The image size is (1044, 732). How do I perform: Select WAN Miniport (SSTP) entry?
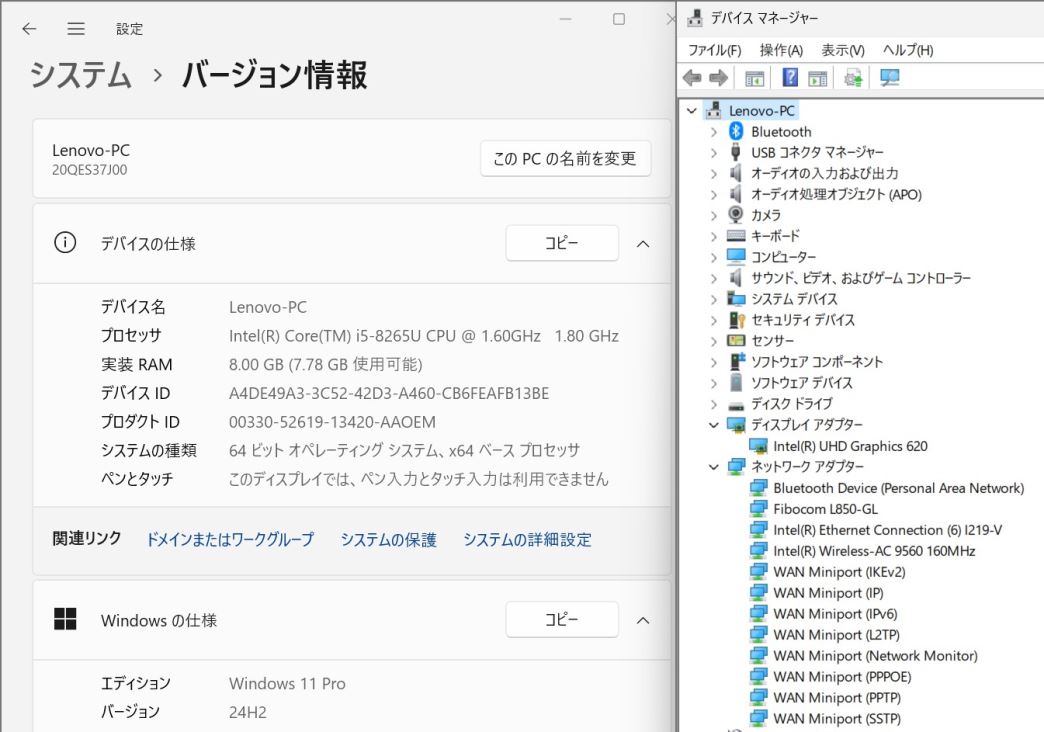click(x=837, y=719)
